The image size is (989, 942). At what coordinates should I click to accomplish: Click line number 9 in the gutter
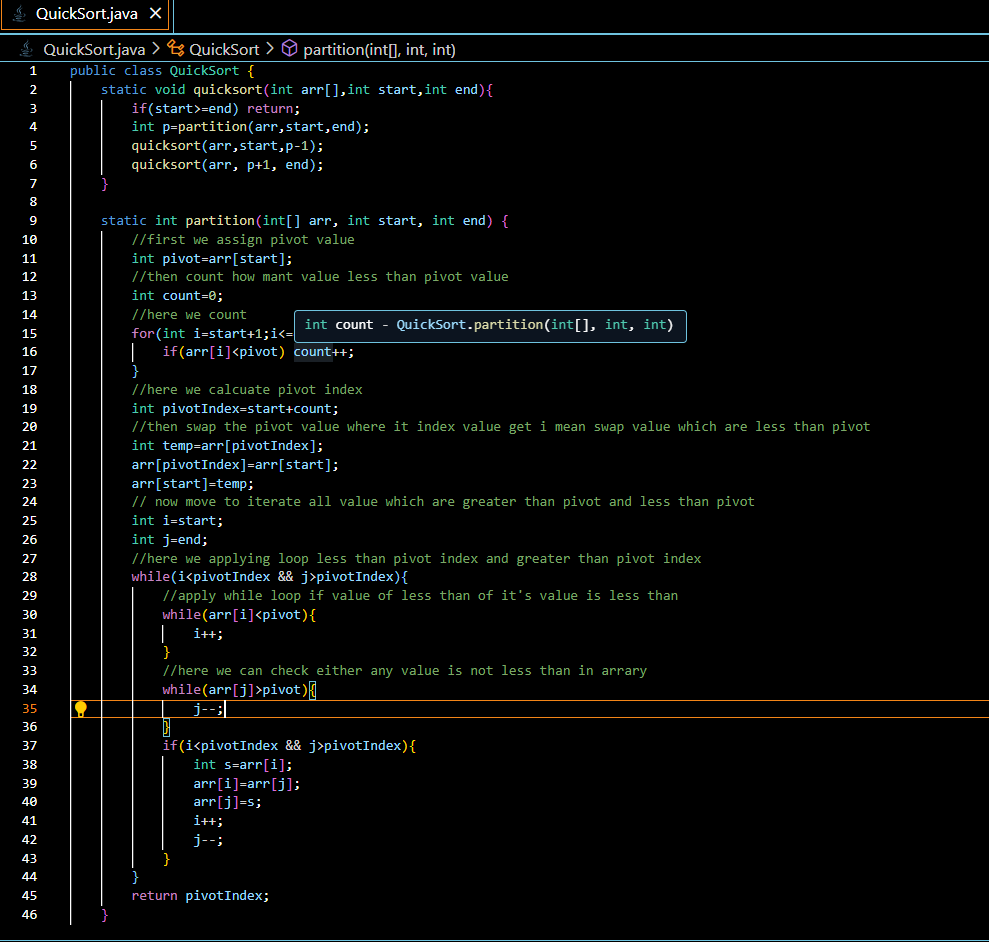(x=33, y=221)
